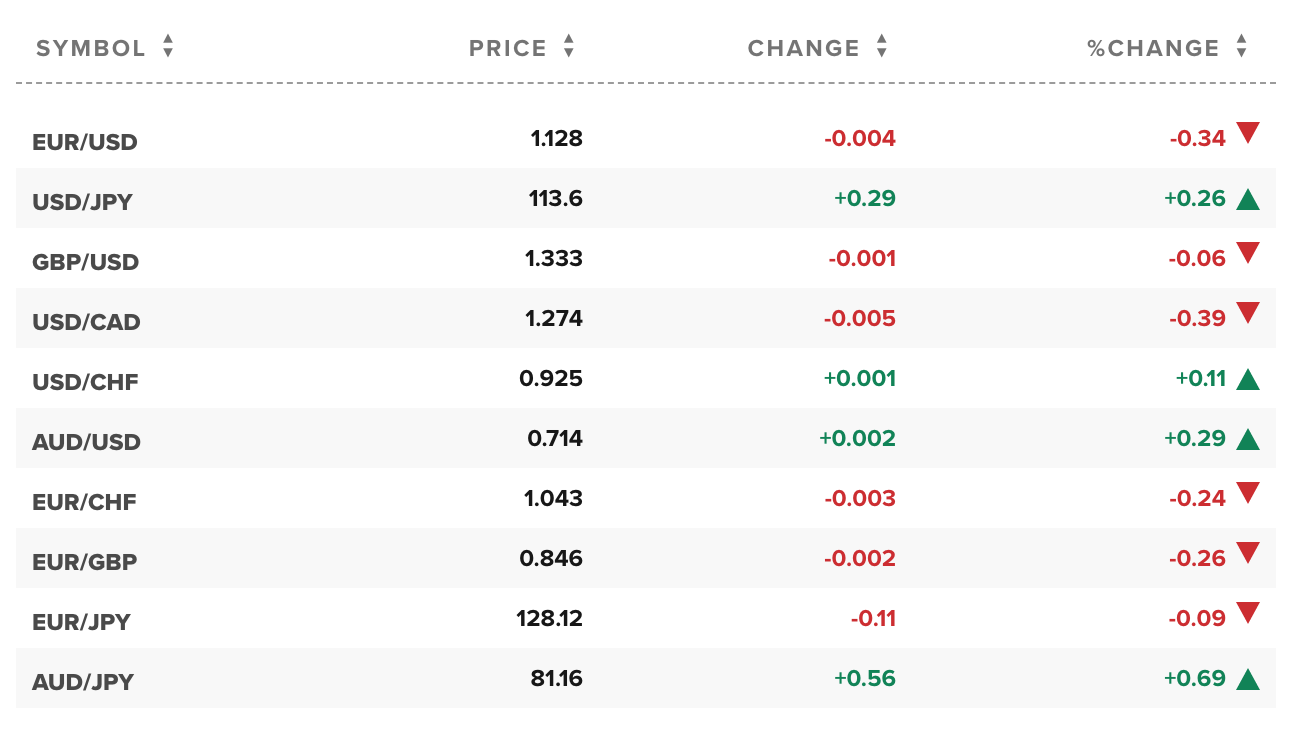Select the EUR/CHF price 1.043
The height and width of the screenshot is (752, 1302).
(x=554, y=498)
